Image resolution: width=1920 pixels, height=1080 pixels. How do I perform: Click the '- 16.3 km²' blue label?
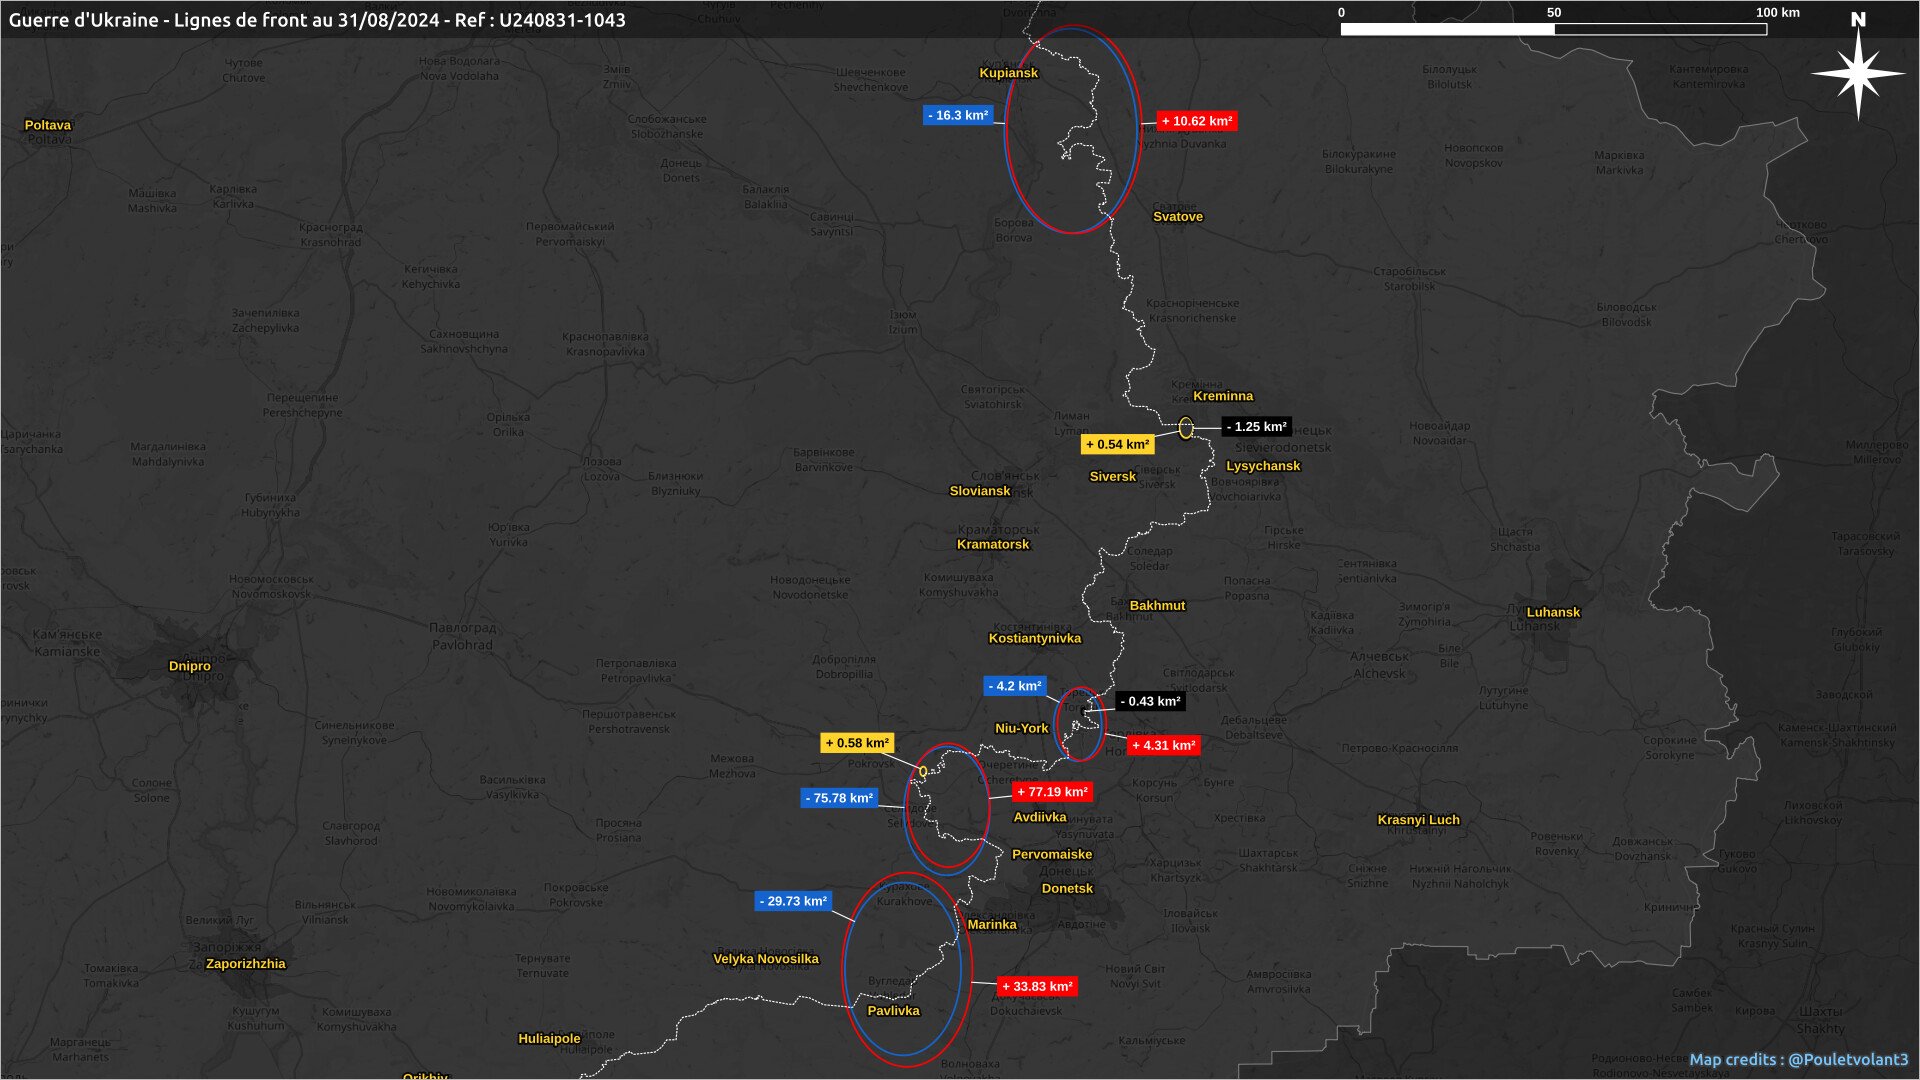[958, 115]
